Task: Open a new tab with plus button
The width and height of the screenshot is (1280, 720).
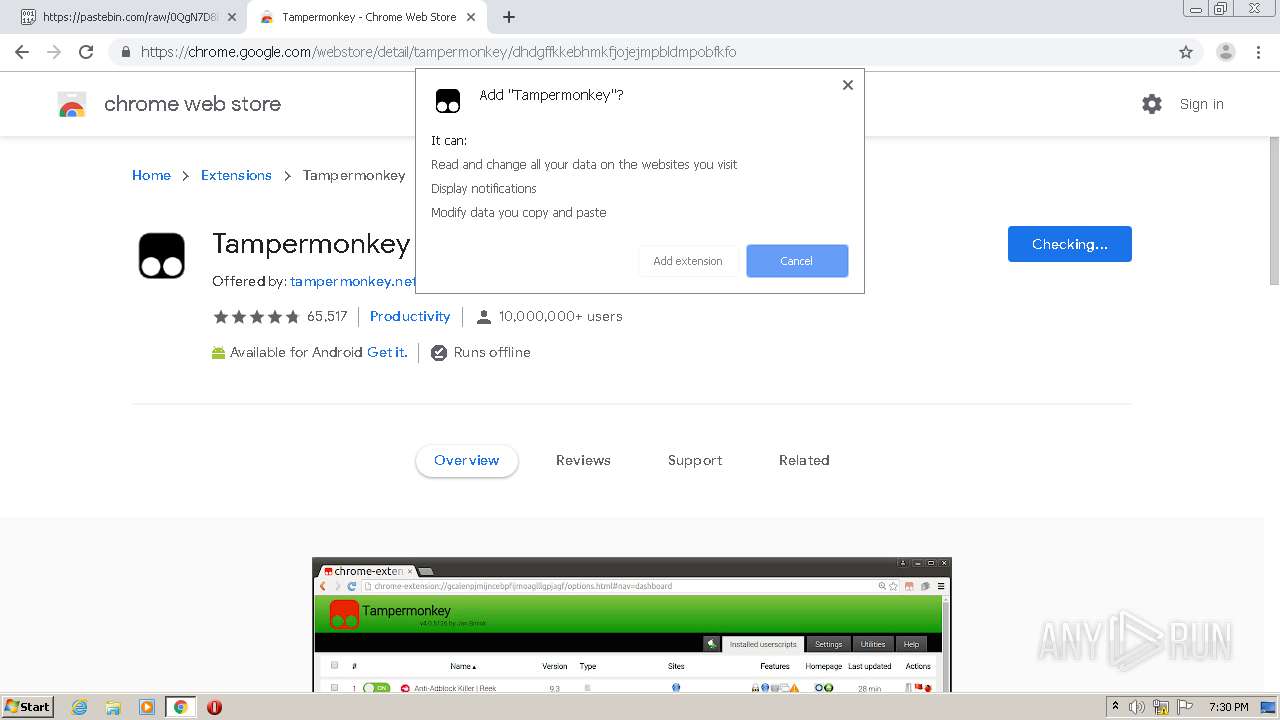Action: coord(509,17)
